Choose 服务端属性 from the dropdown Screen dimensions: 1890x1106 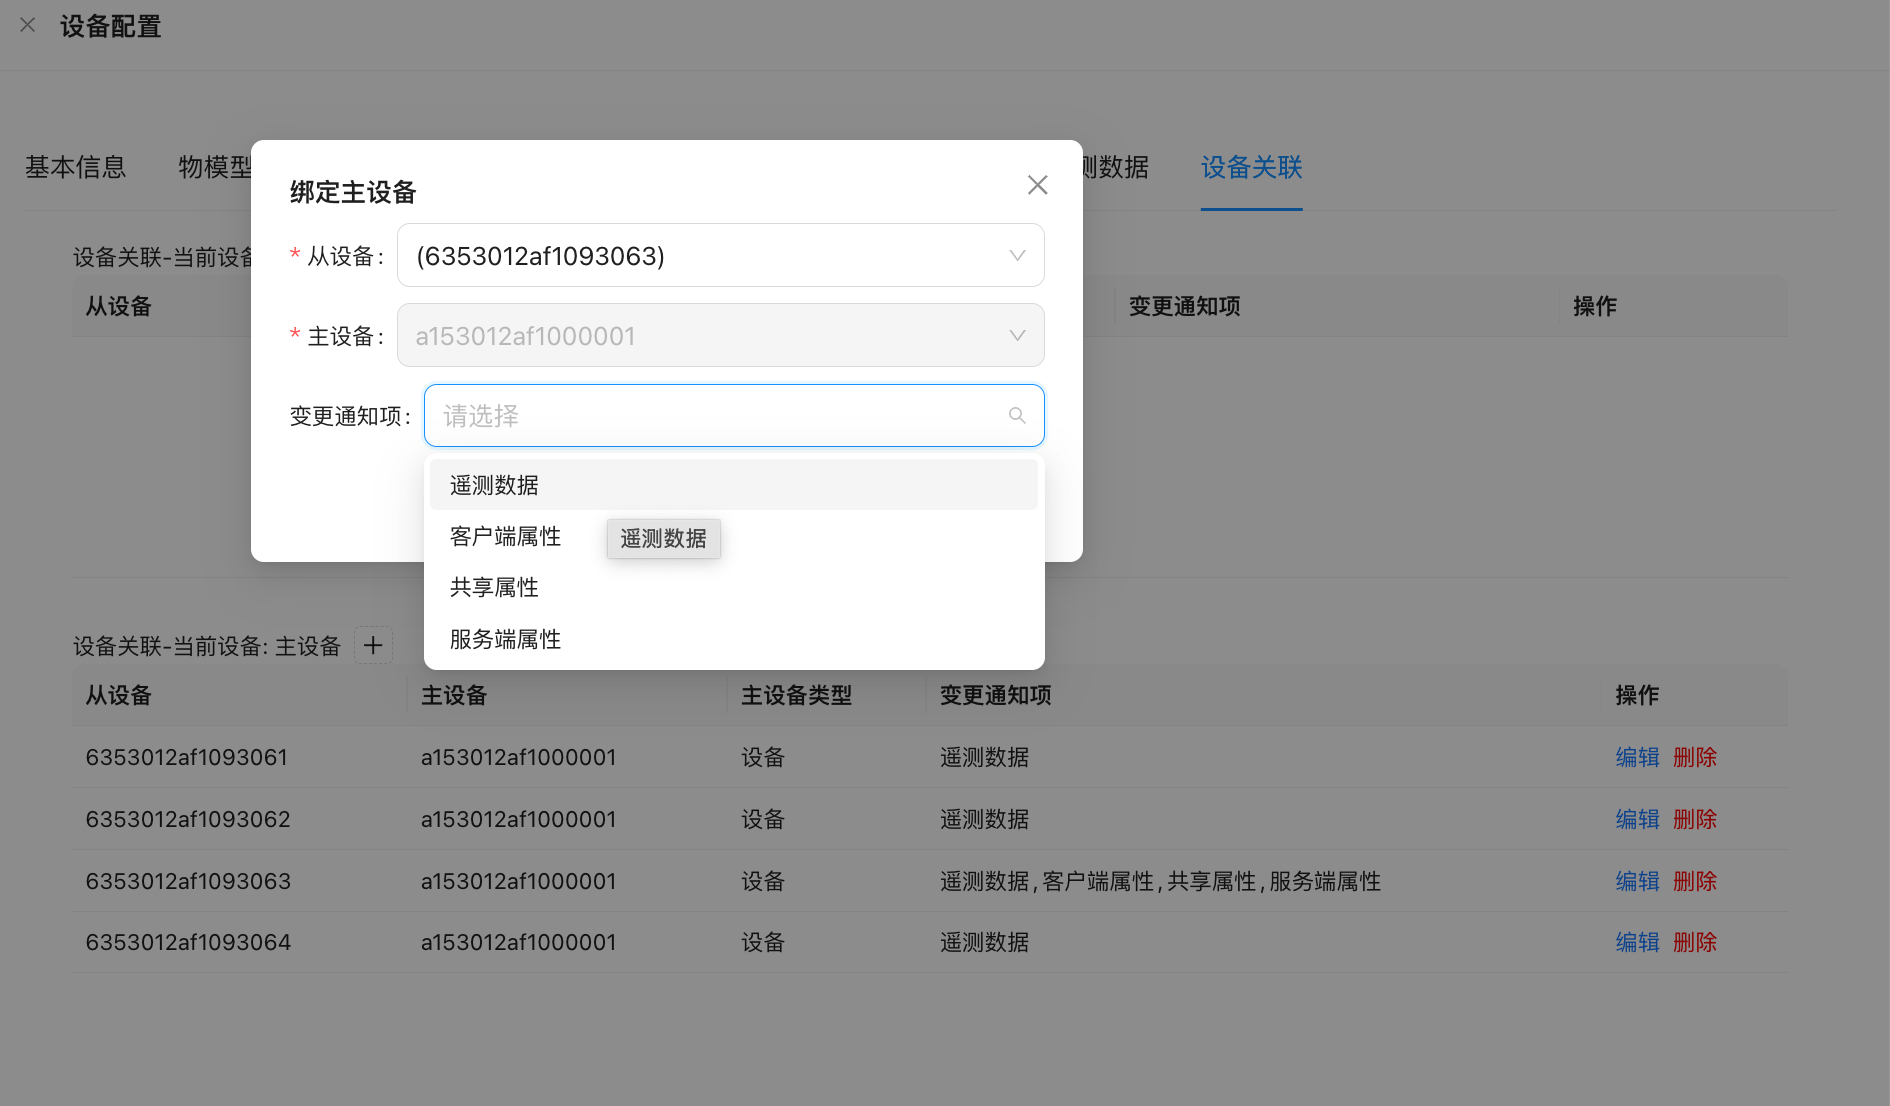coord(505,640)
